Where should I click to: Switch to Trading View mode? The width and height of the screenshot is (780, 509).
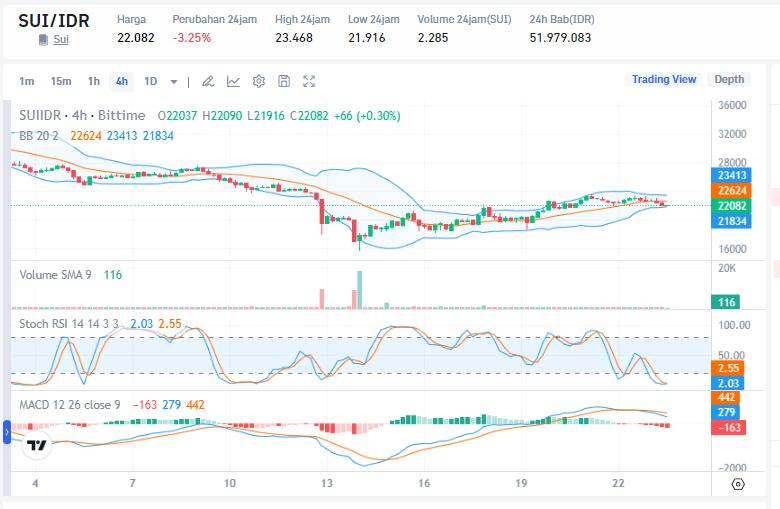point(663,80)
